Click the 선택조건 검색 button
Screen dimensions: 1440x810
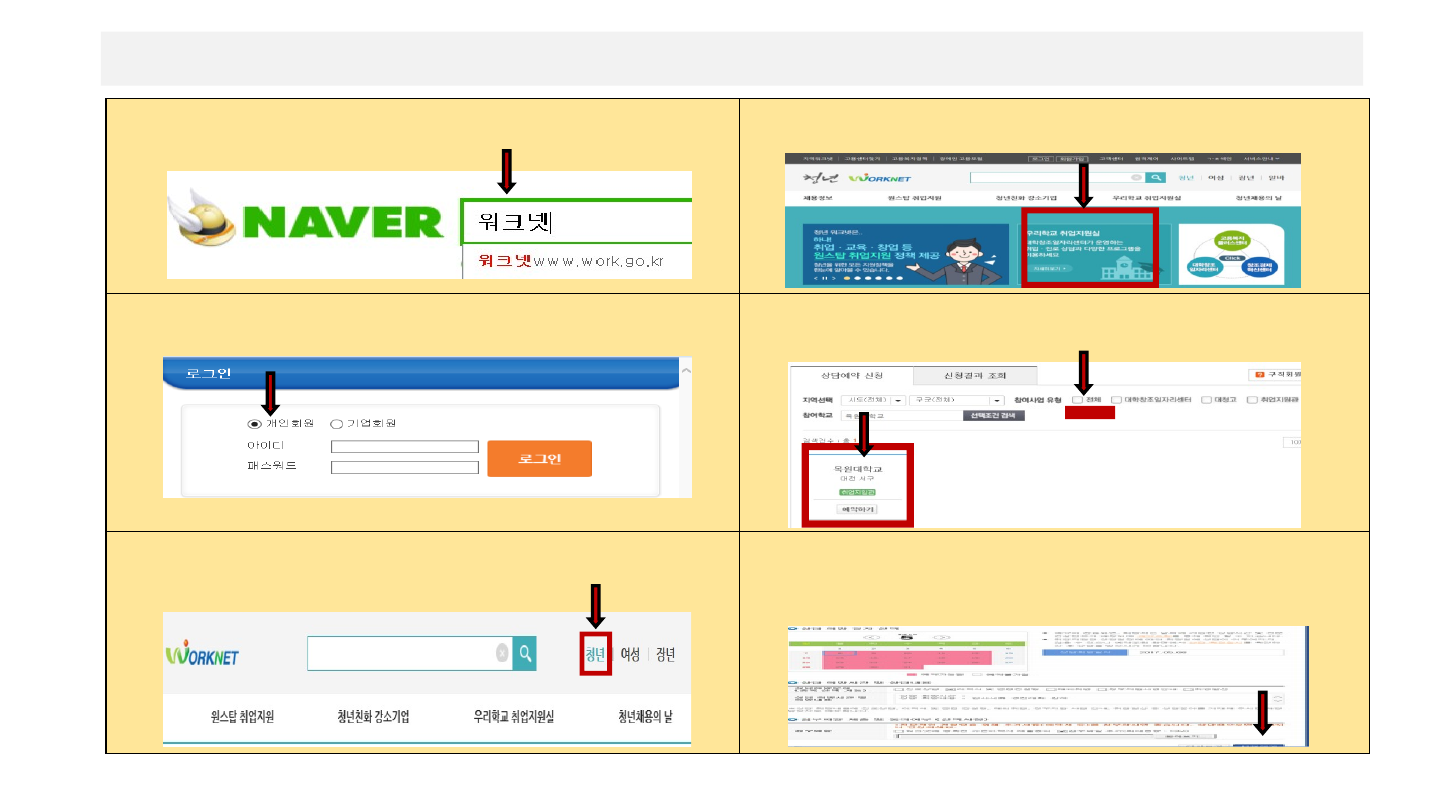point(993,415)
